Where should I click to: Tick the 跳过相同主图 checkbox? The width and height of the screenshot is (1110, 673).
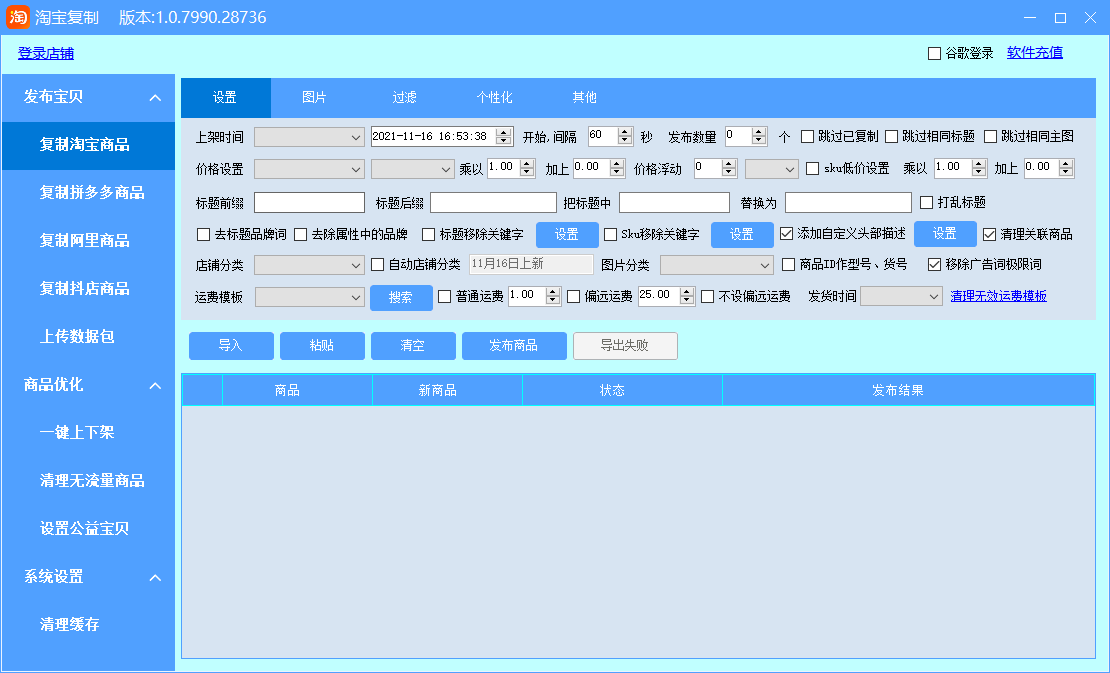tap(991, 137)
